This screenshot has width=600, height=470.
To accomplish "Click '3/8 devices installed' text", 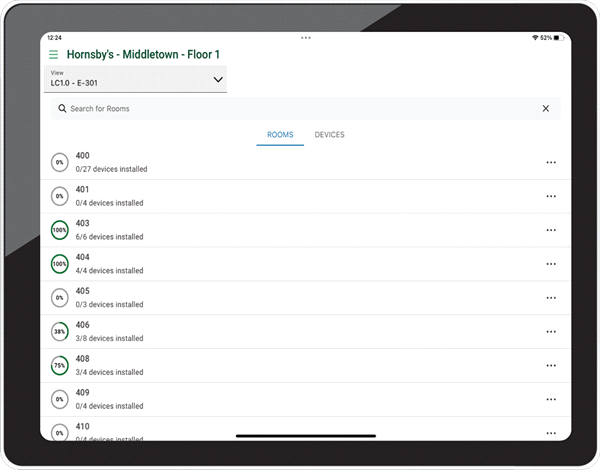I will tap(109, 338).
